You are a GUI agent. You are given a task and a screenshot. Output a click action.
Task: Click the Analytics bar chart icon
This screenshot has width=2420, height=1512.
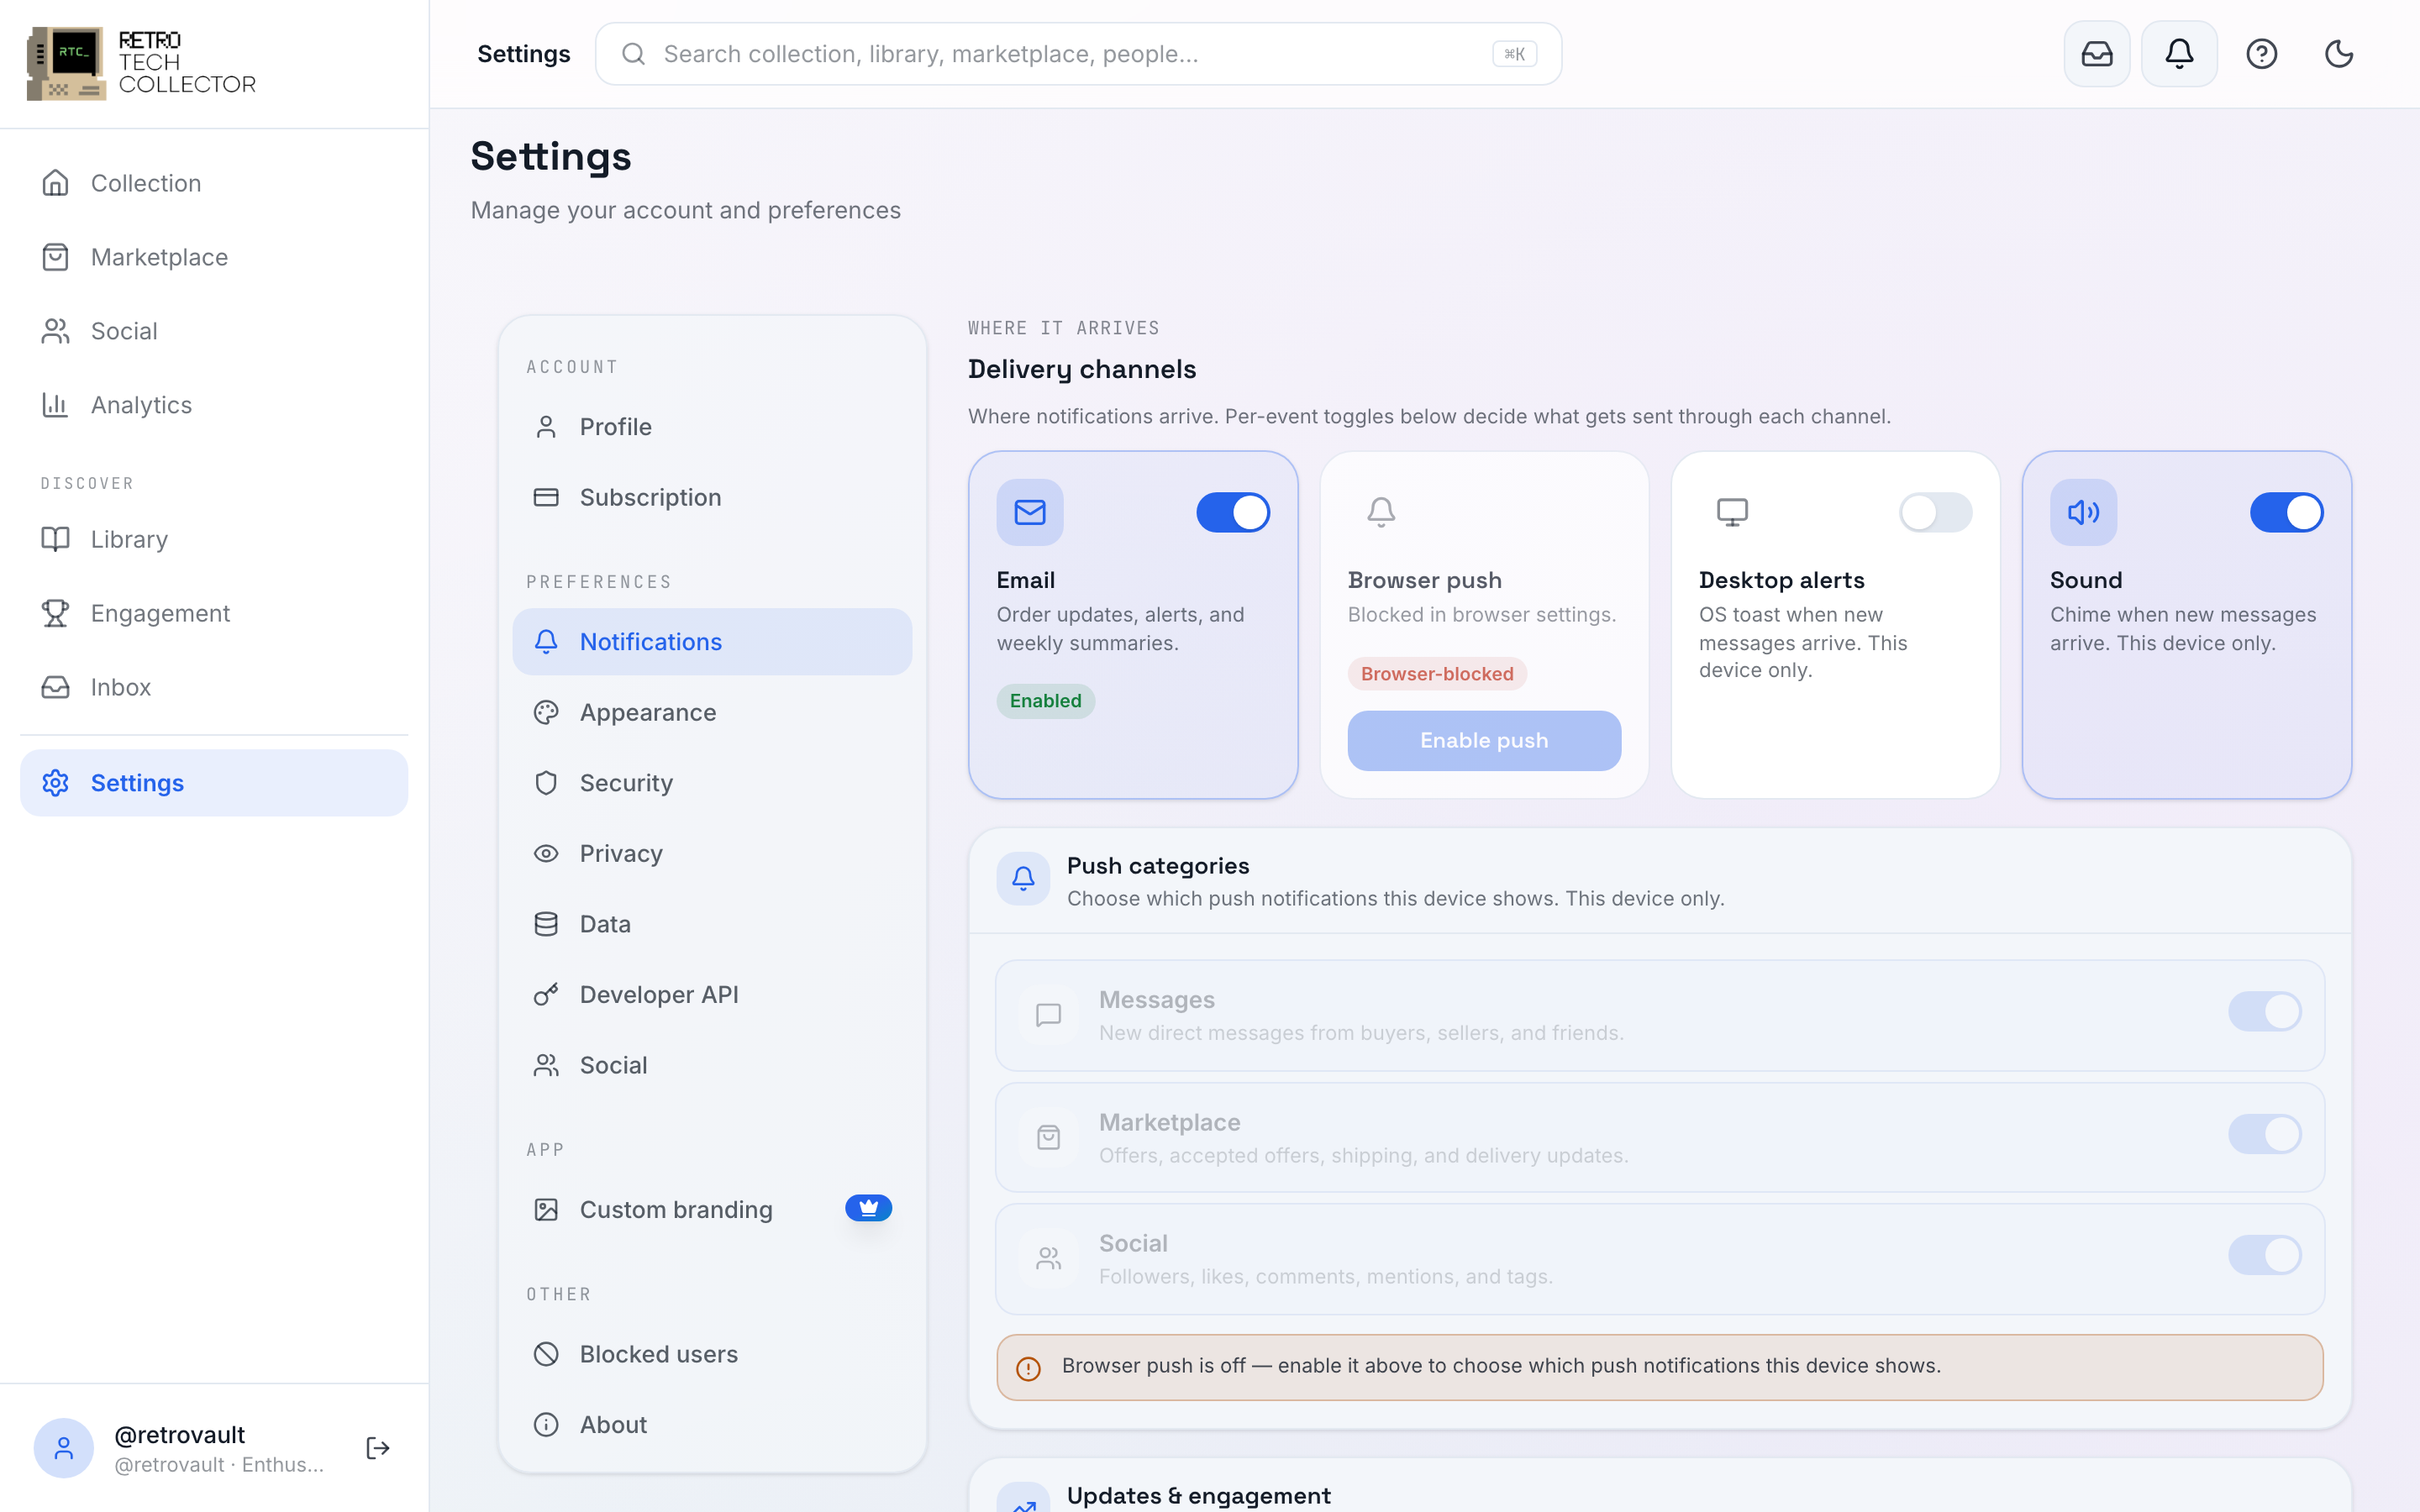pos(55,404)
